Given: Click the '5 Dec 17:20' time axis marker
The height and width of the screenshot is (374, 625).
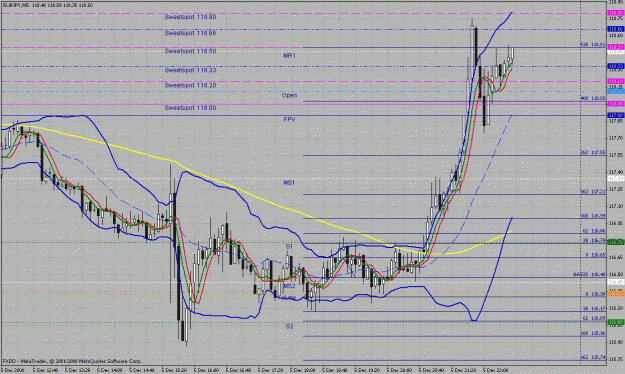Looking at the screenshot, I should click(x=271, y=370).
